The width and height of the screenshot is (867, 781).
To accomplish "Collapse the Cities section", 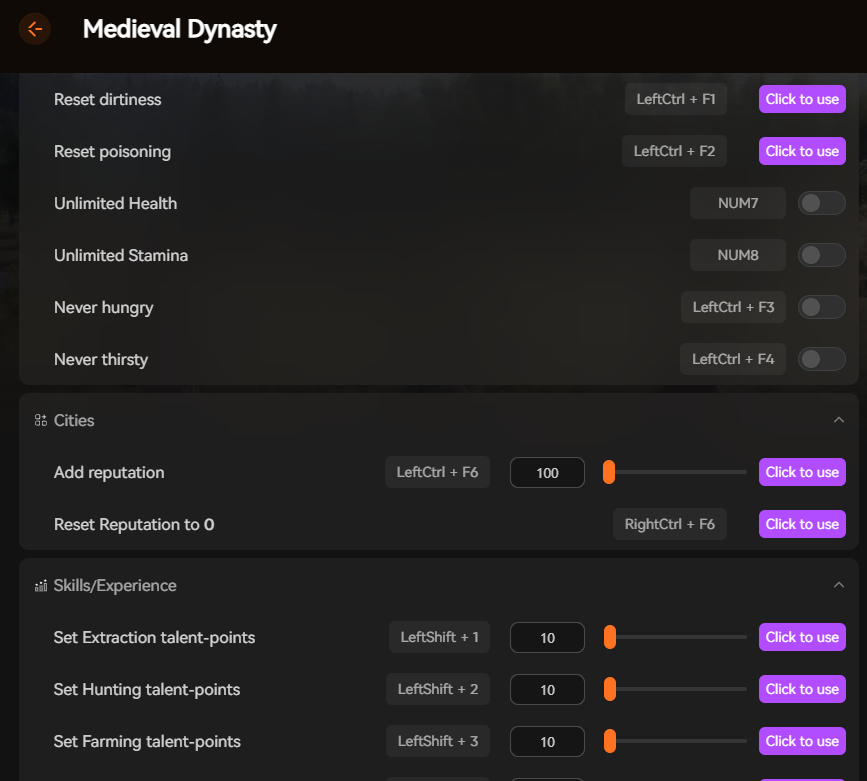I will point(841,420).
